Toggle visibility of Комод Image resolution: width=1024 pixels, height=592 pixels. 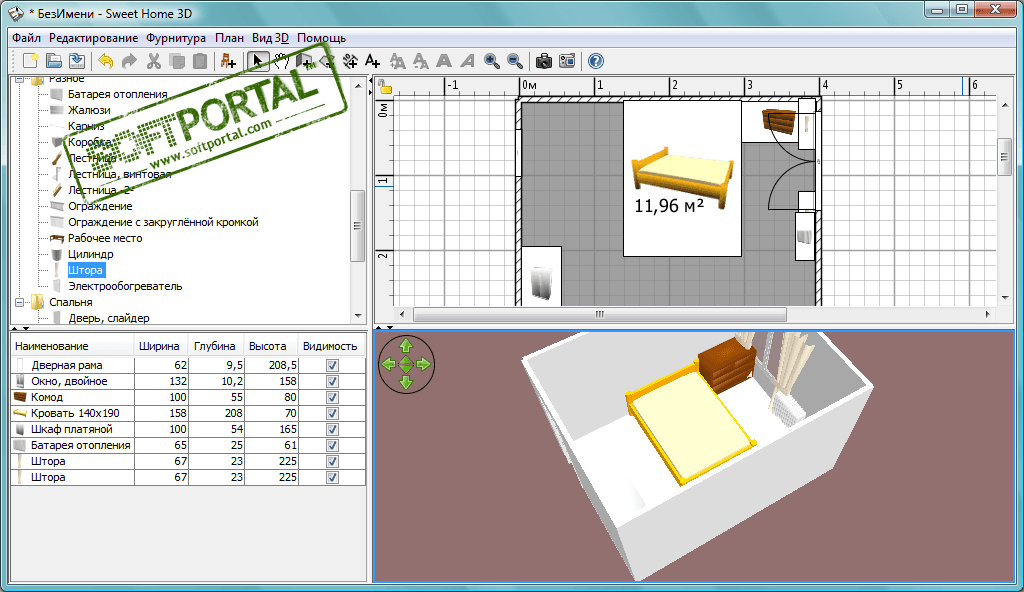tap(332, 397)
